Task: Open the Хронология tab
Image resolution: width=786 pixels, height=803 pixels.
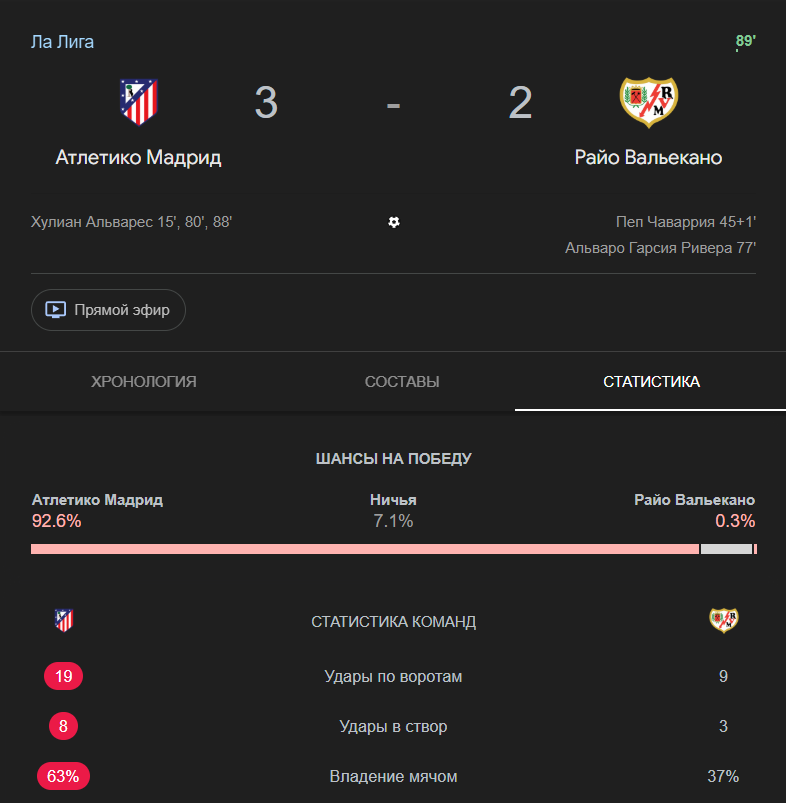Action: pos(144,382)
